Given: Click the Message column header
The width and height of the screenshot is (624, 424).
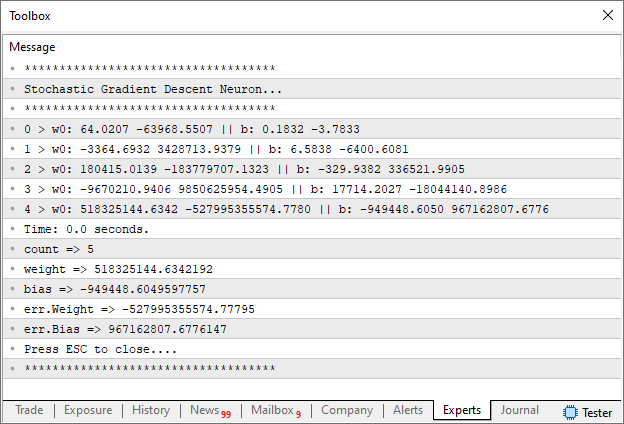Looking at the screenshot, I should (33, 47).
